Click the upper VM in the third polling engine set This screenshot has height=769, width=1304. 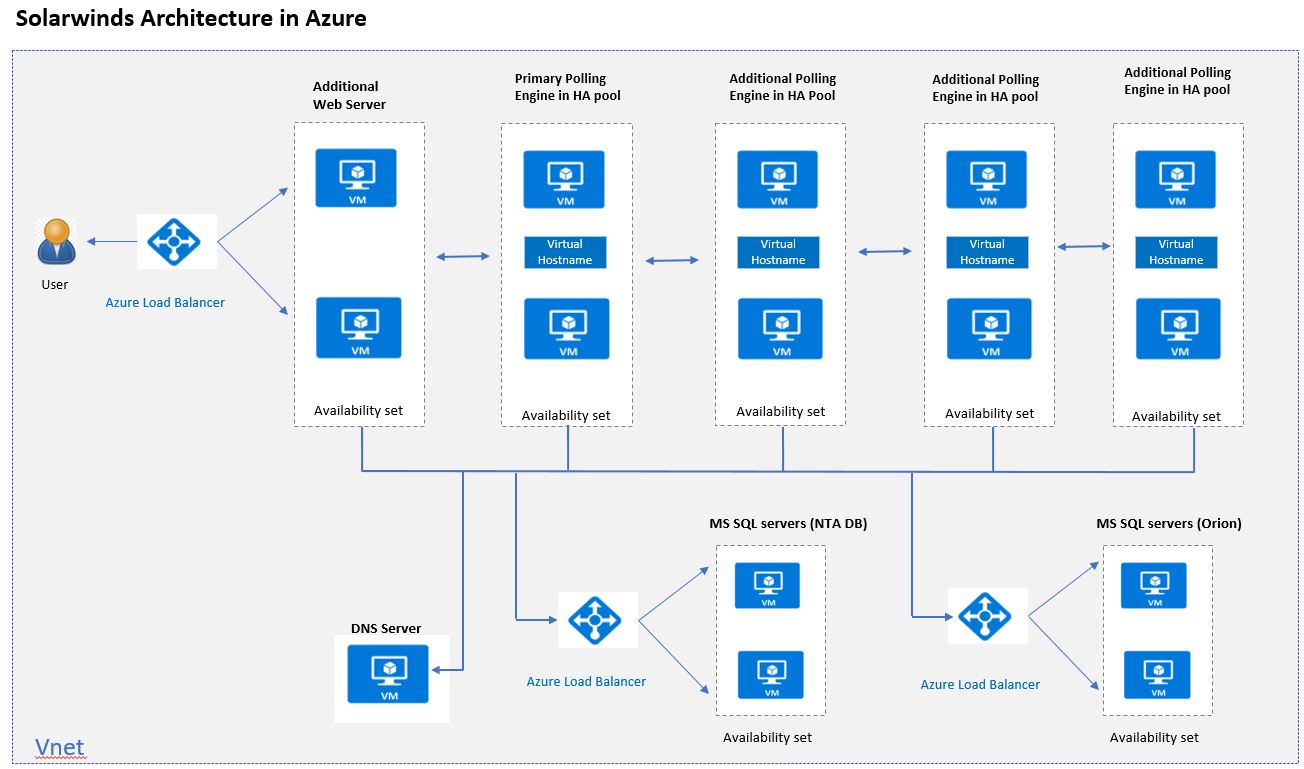tap(987, 180)
